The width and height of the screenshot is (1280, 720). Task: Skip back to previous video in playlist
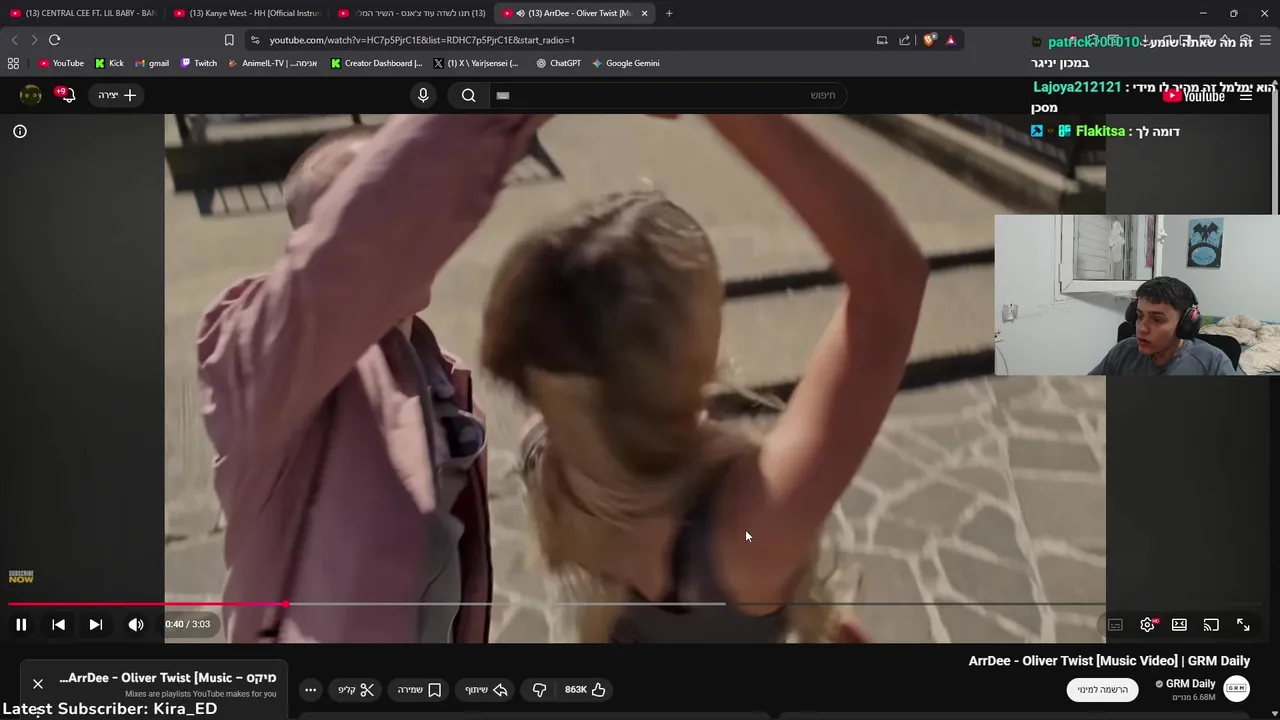[x=58, y=624]
